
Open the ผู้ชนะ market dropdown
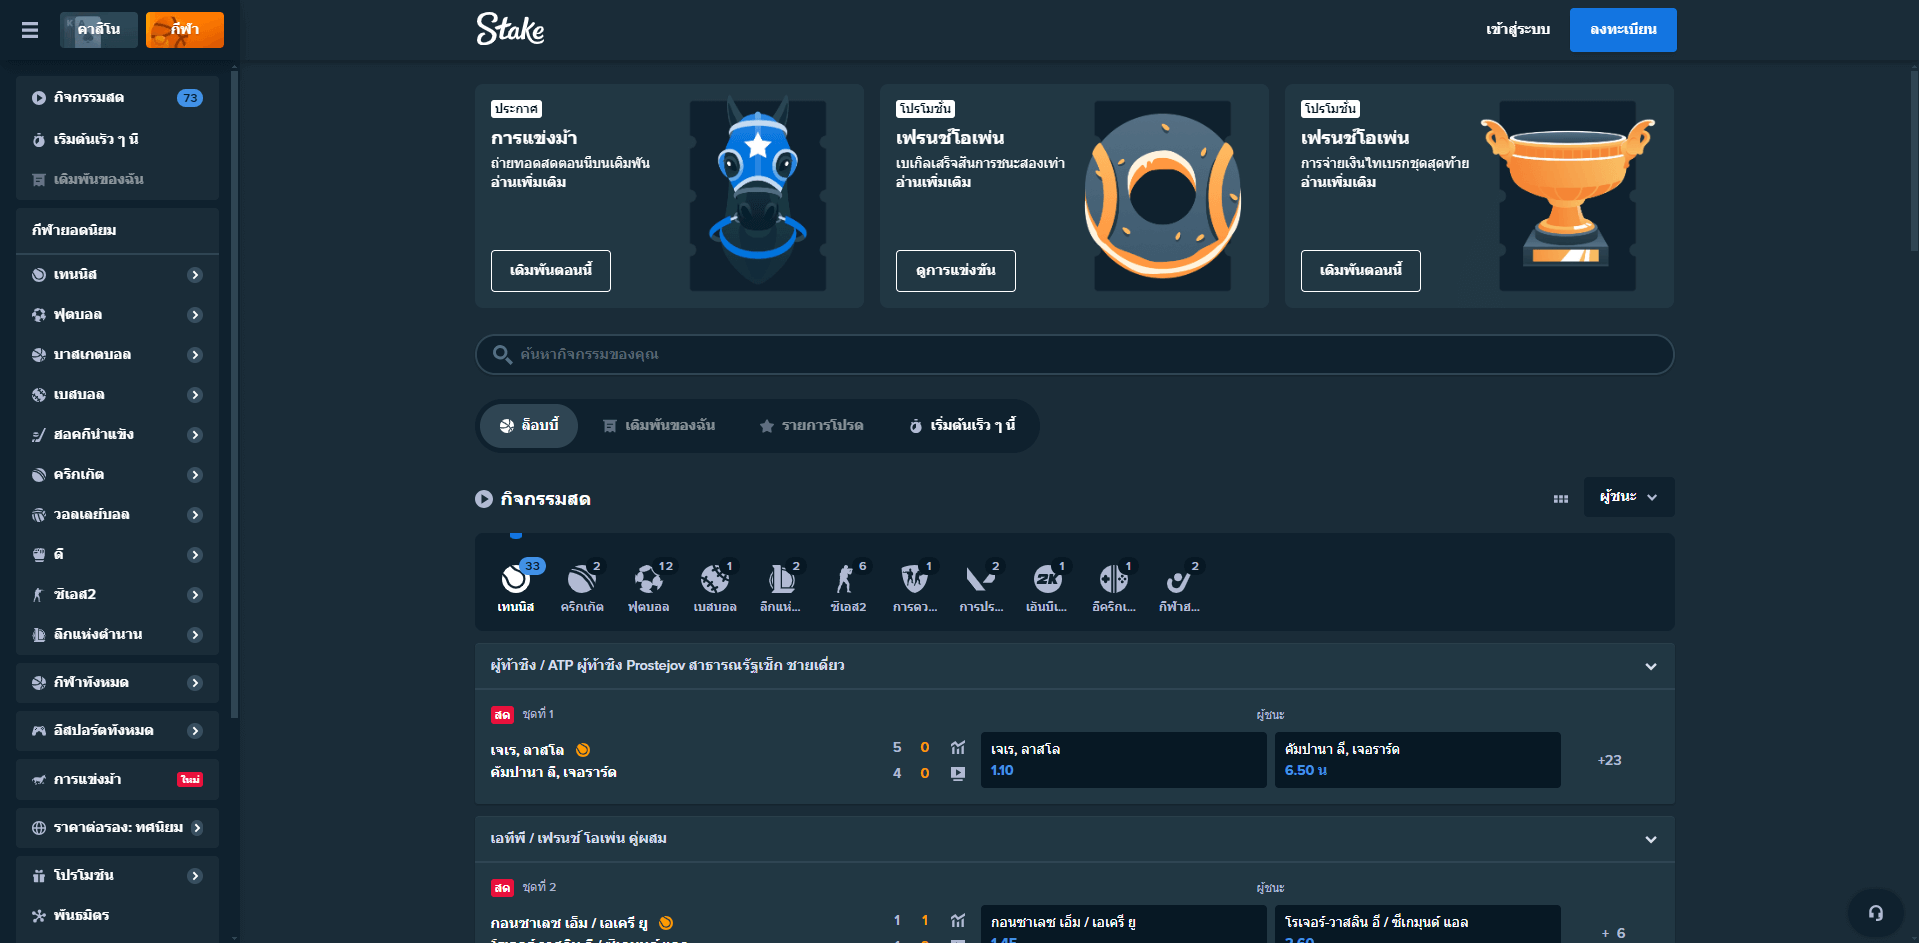(1629, 497)
